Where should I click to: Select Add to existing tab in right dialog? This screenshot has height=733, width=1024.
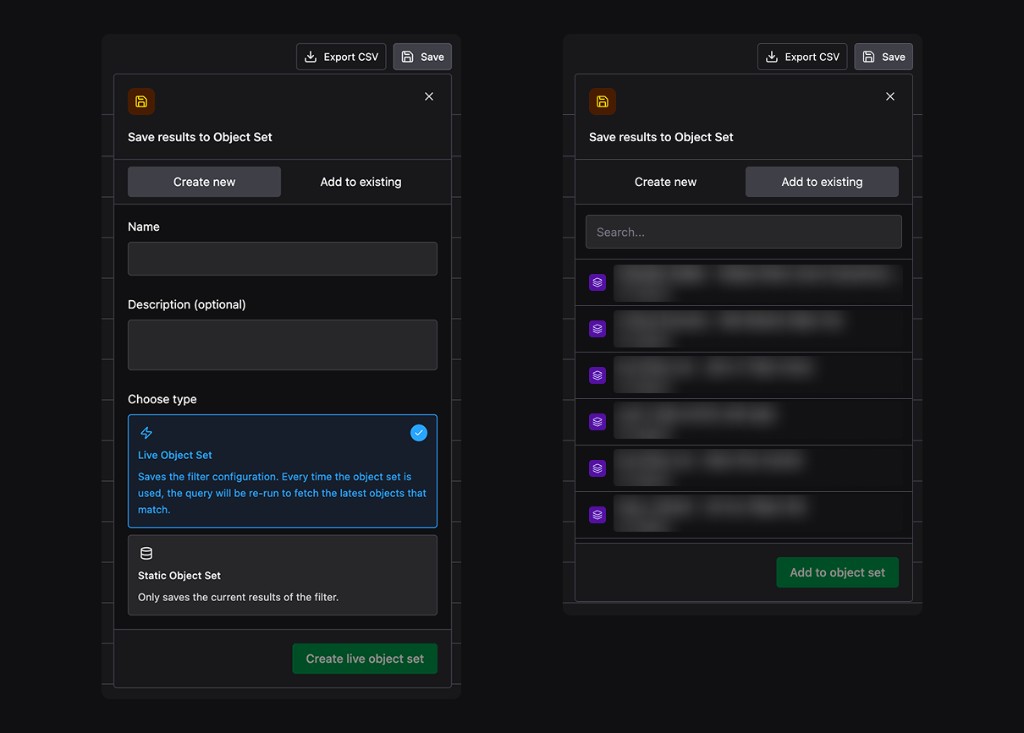click(822, 182)
